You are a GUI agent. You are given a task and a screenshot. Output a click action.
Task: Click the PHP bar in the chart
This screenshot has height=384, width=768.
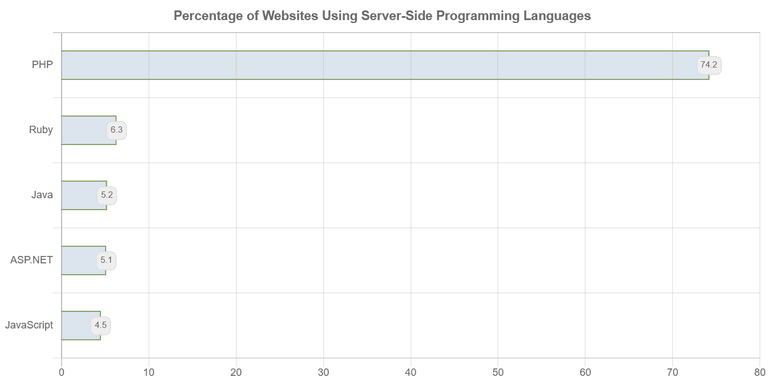pos(385,65)
